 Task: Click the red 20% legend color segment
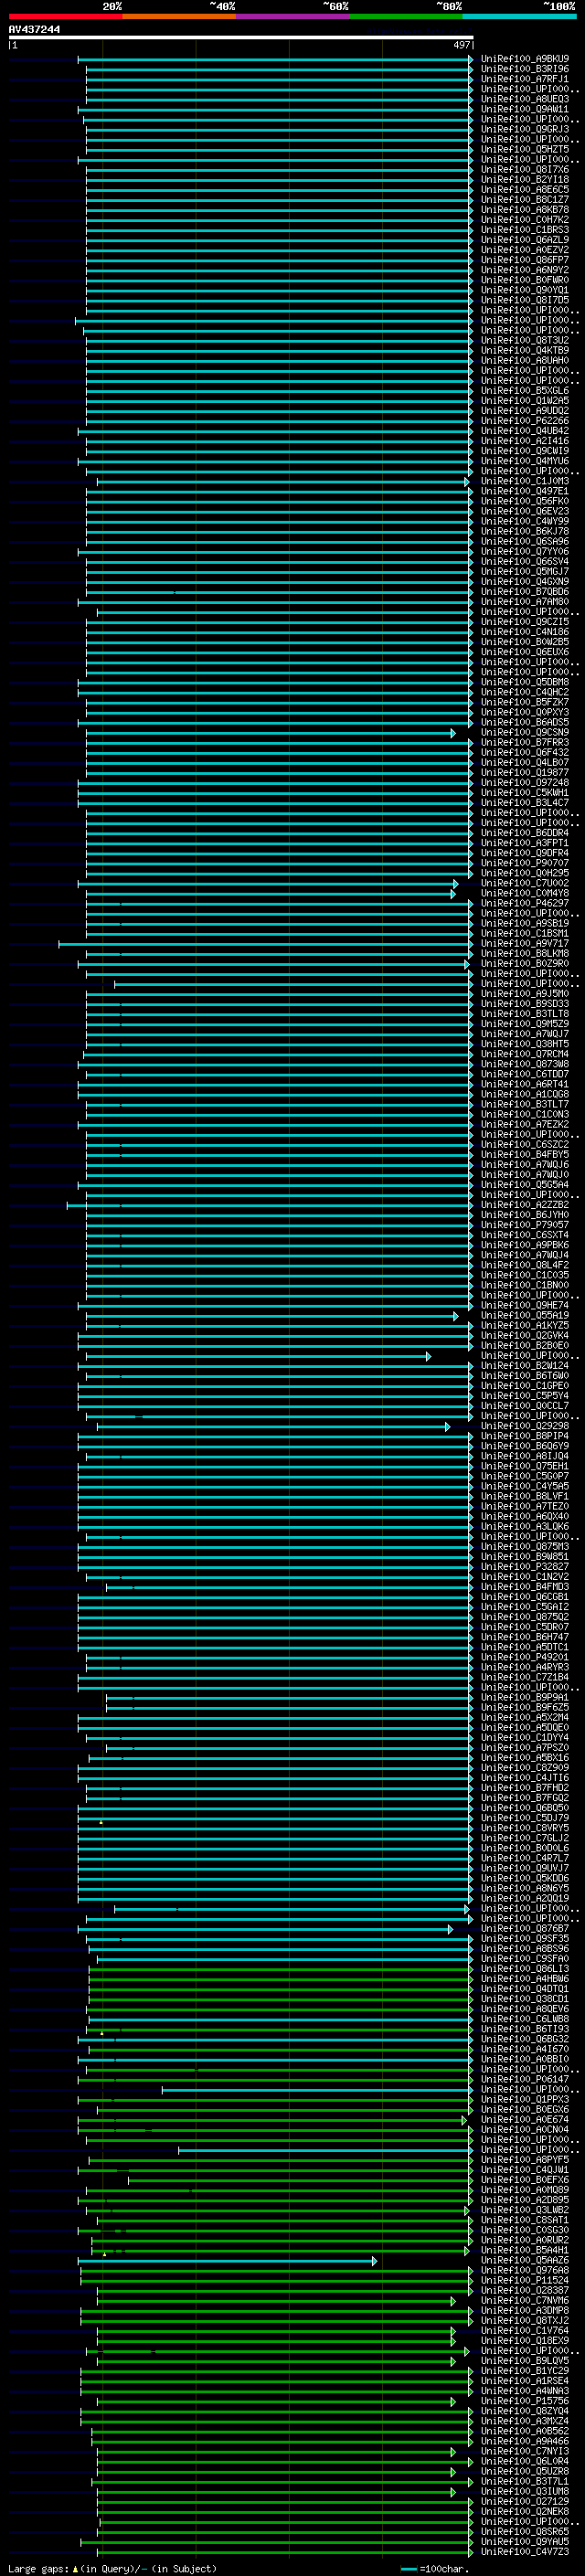tap(65, 16)
